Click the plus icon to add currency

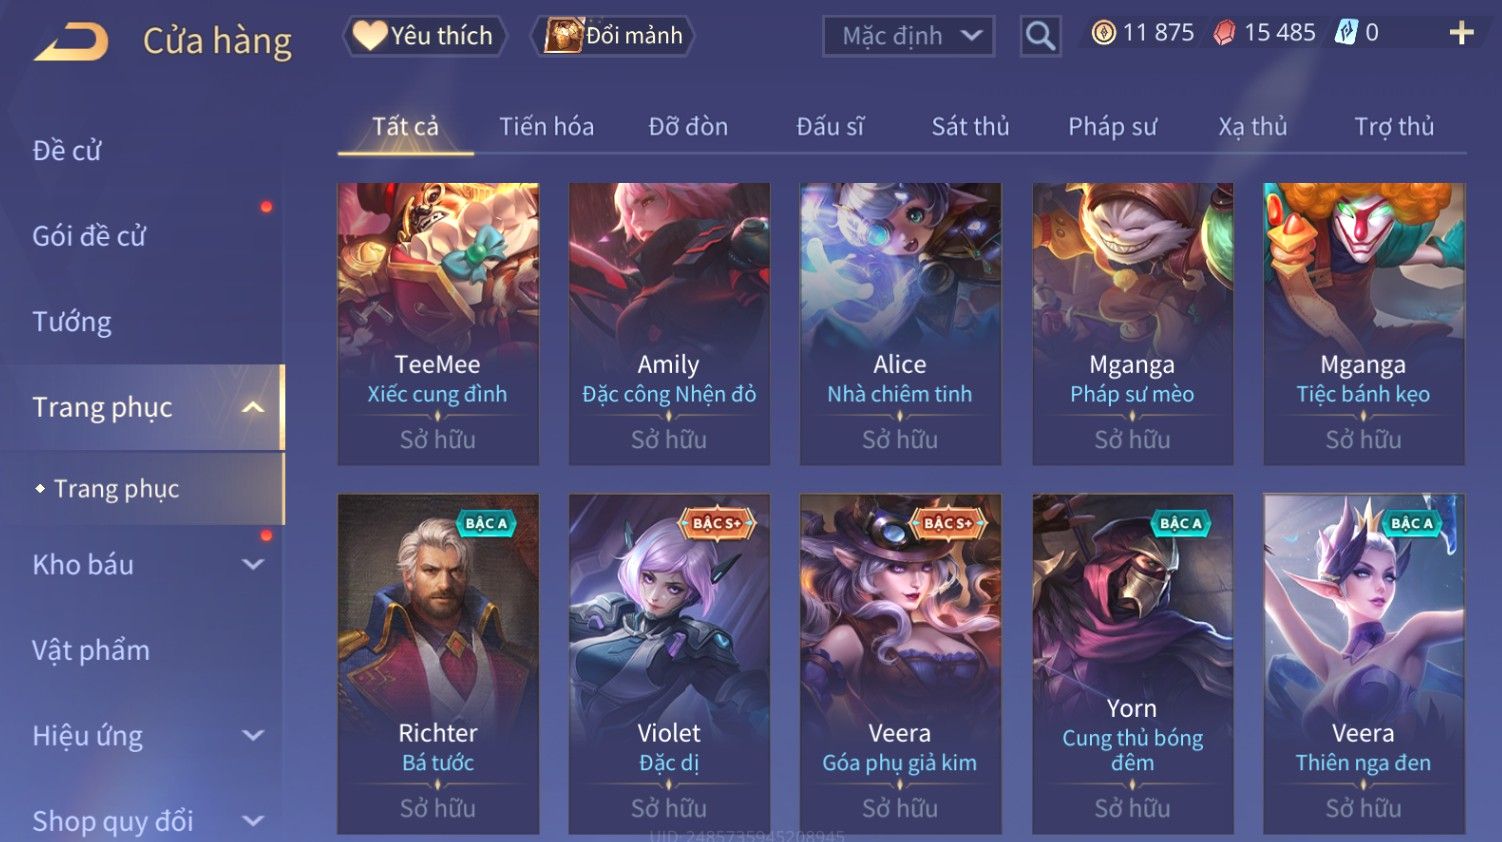tap(1461, 33)
